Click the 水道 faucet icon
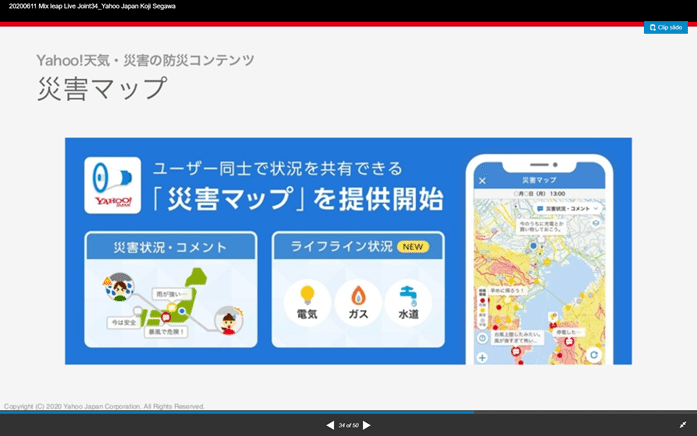Viewport: 697px width, 436px height. pos(409,303)
